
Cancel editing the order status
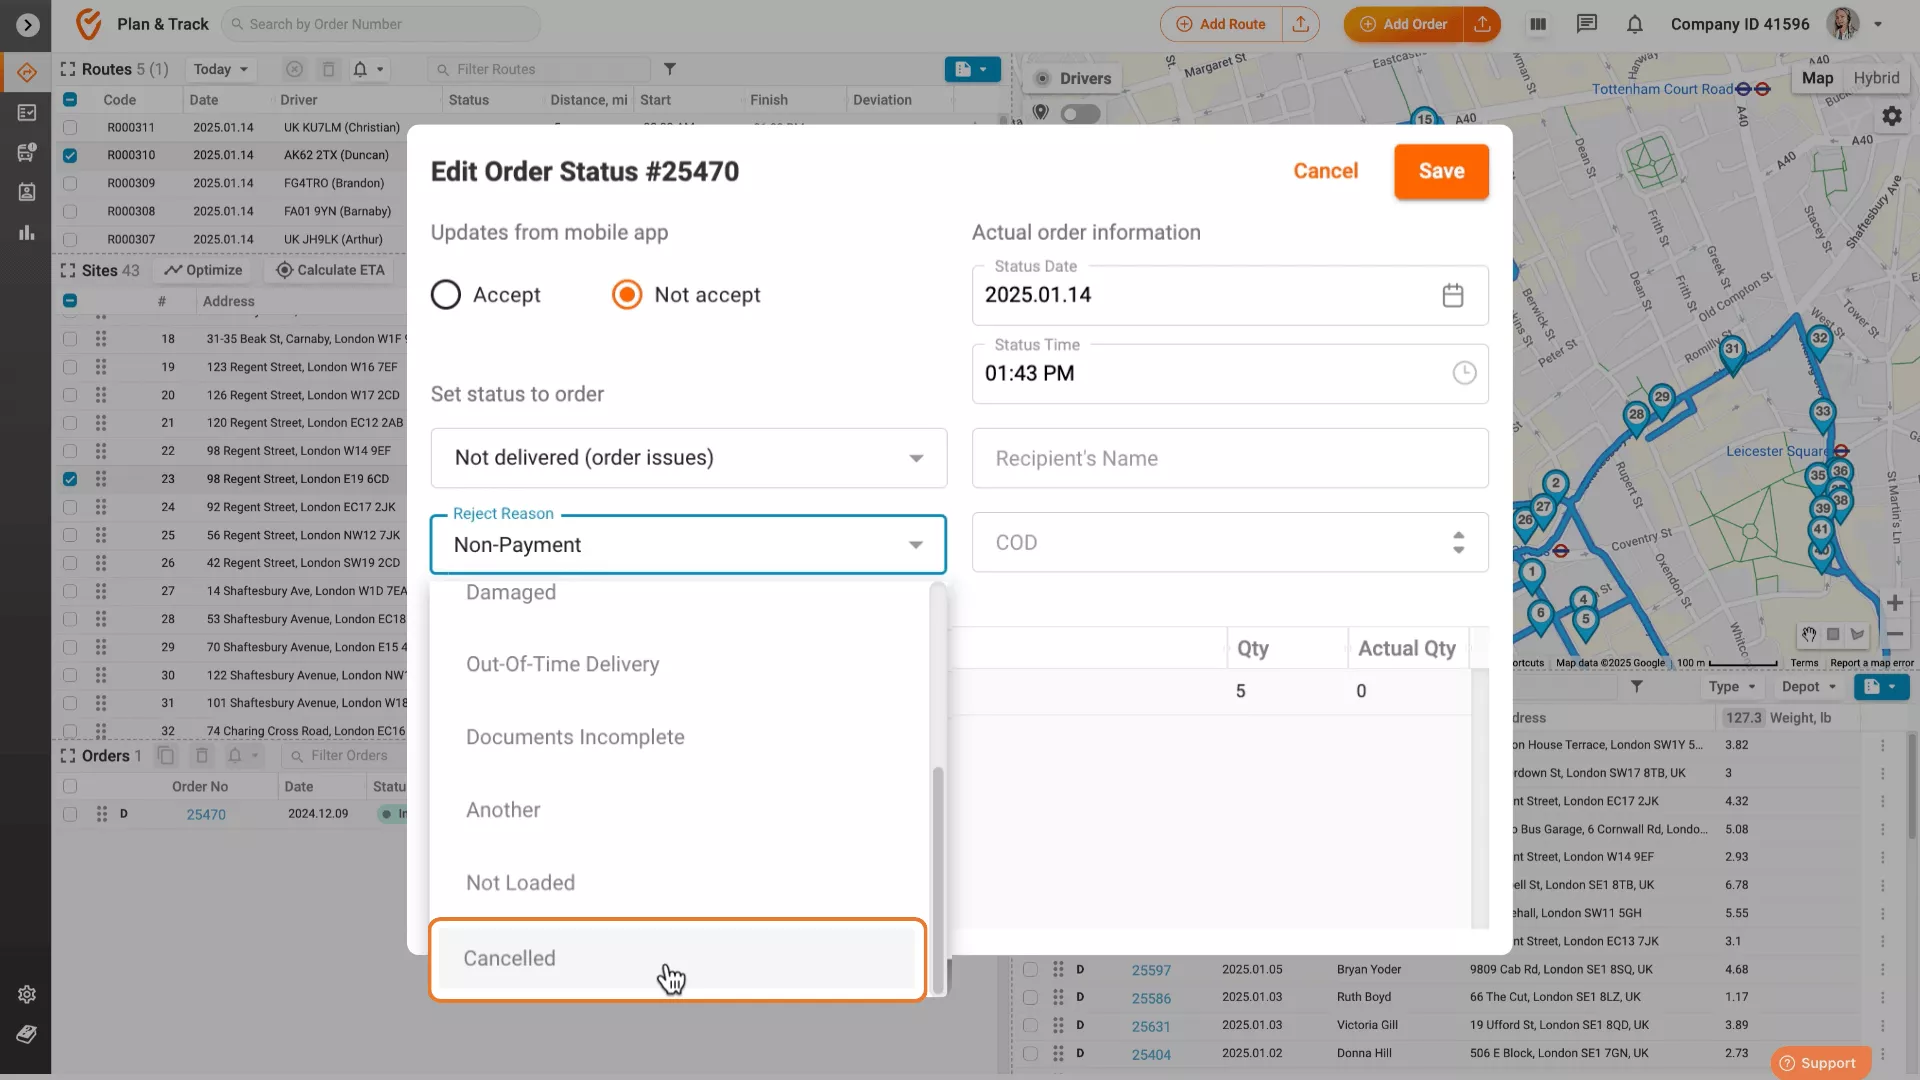pyautogui.click(x=1325, y=171)
